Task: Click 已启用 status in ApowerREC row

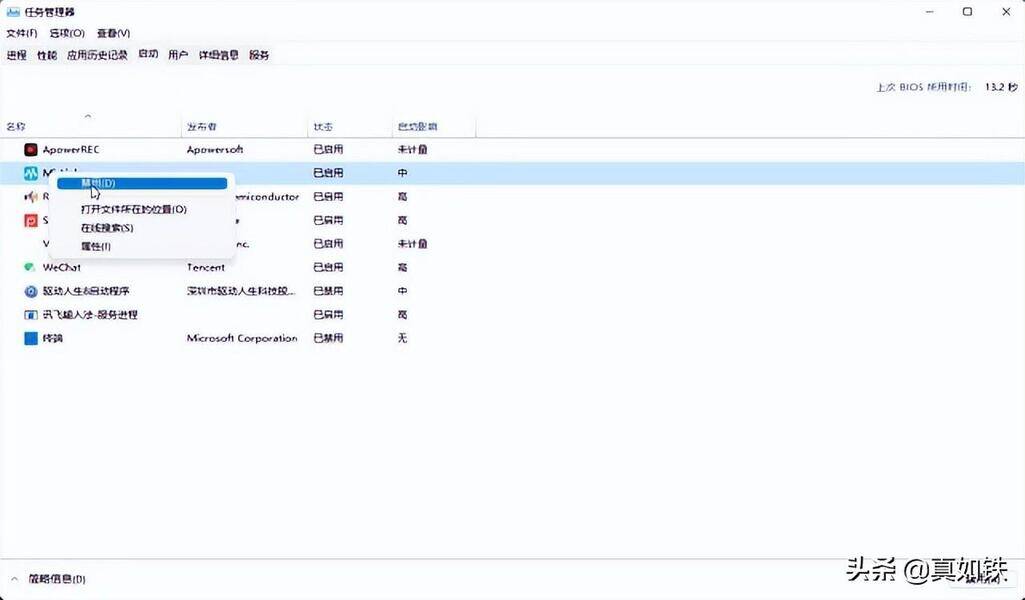Action: click(328, 150)
